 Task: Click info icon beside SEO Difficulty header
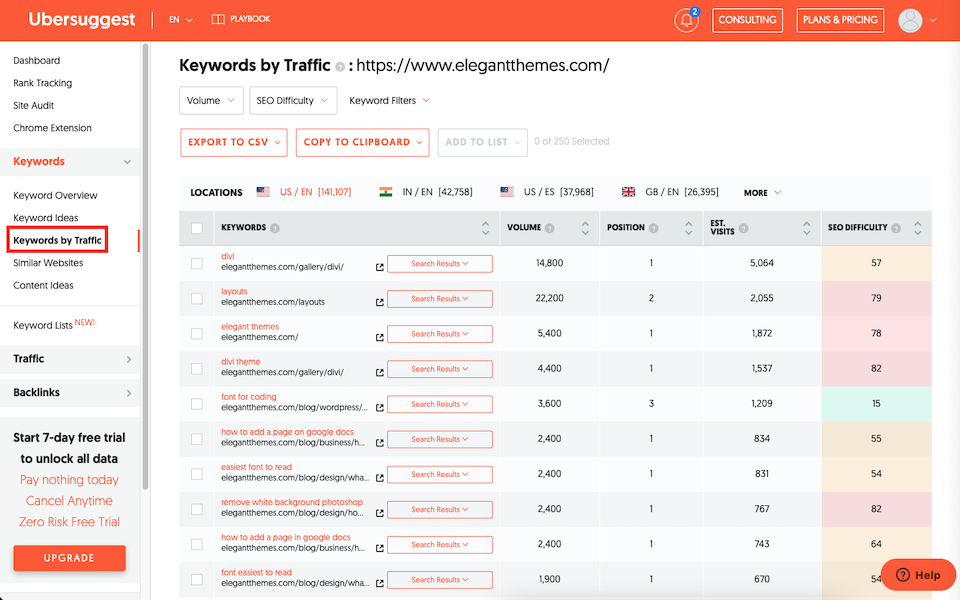coord(896,228)
